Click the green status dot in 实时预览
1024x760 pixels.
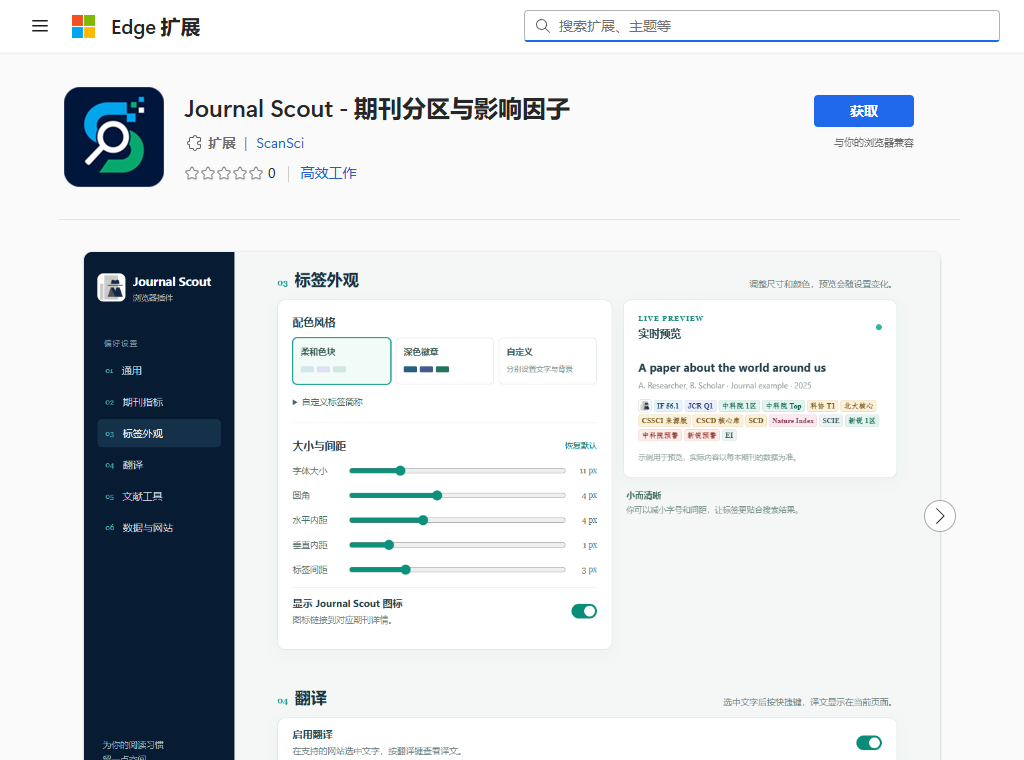coord(878,327)
